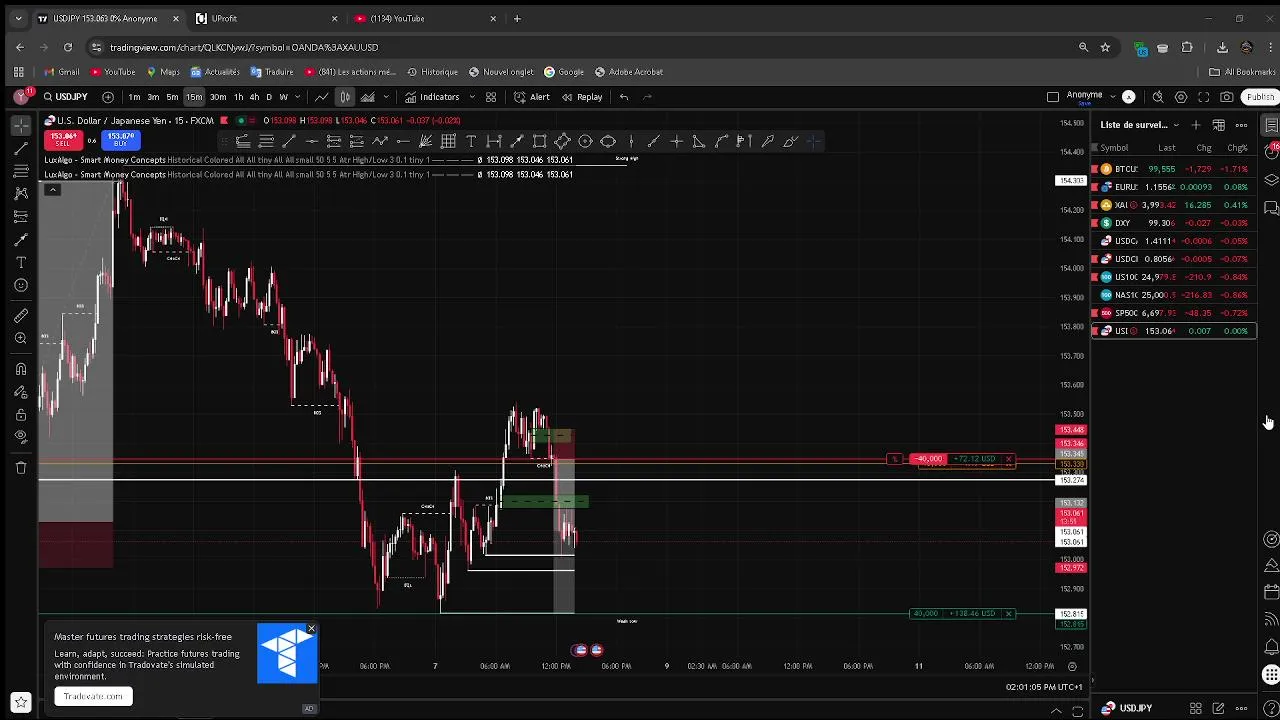Remove drawings trash icon in left sidebar

click(21, 467)
